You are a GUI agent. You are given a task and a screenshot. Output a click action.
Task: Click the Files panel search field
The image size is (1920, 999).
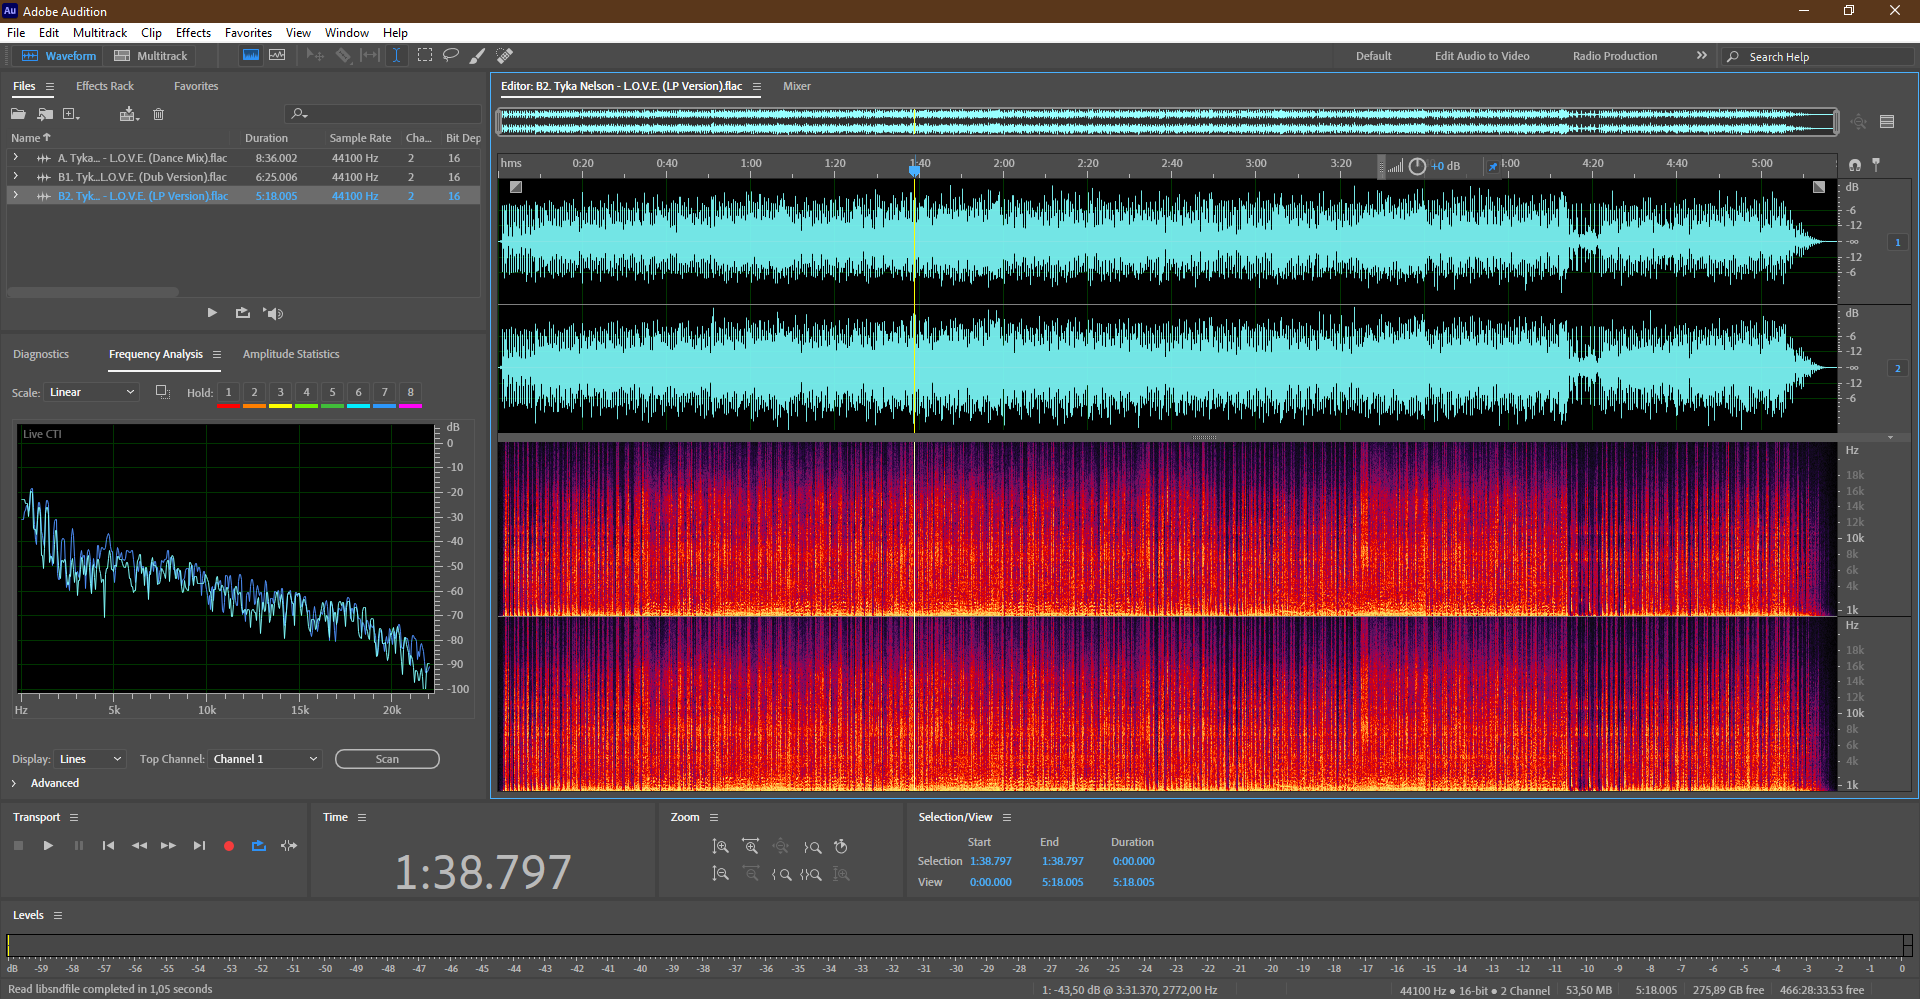[383, 114]
